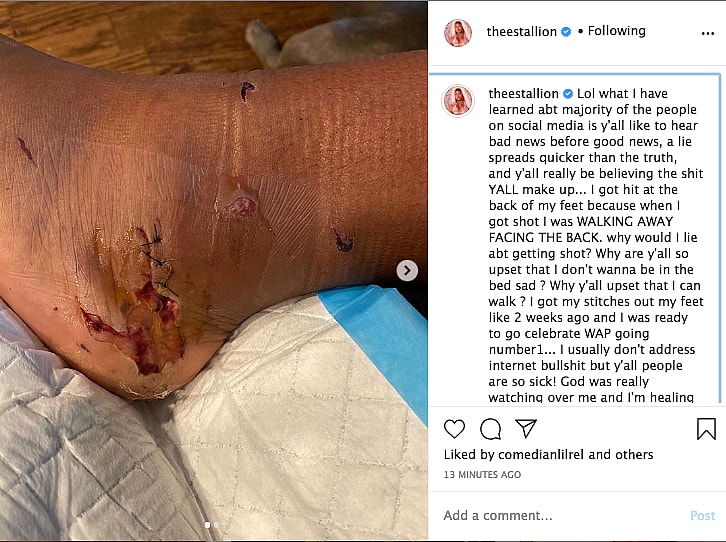This screenshot has height=542, width=726.
Task: Click verified badge beside header username
Action: (566, 31)
